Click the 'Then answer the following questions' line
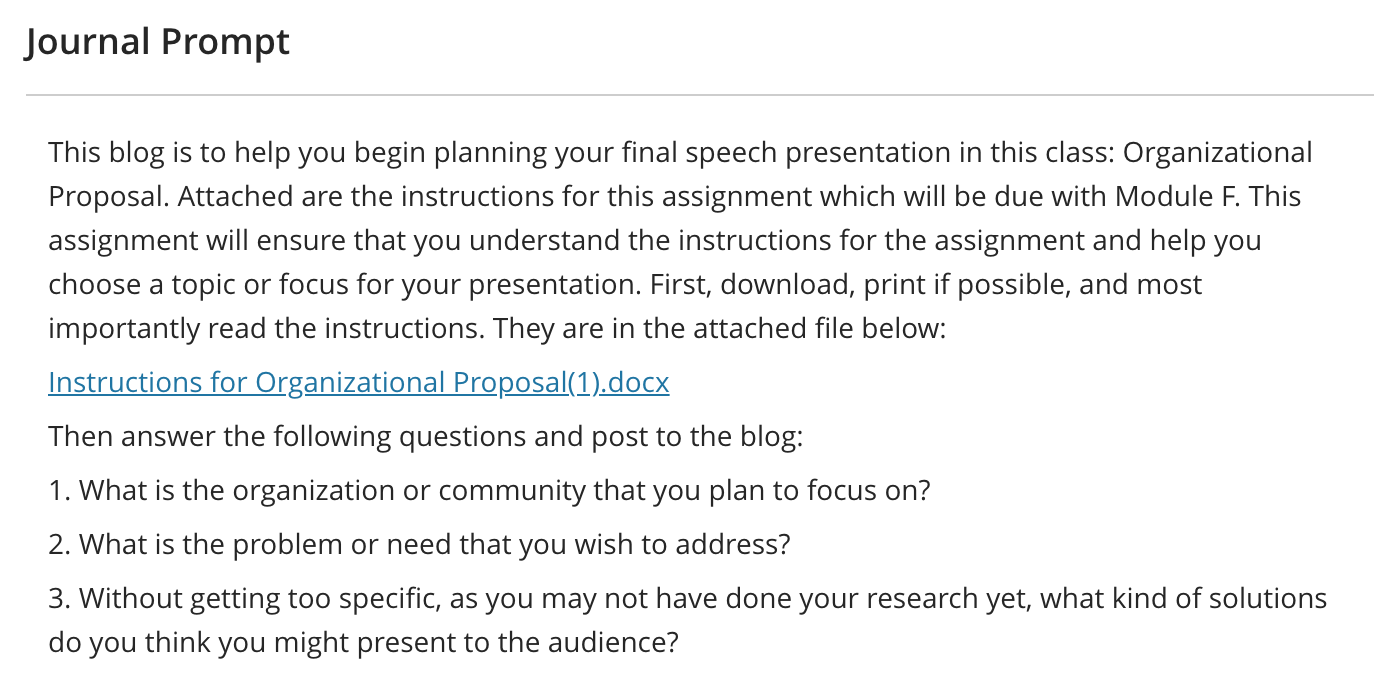1374x694 pixels. 426,437
